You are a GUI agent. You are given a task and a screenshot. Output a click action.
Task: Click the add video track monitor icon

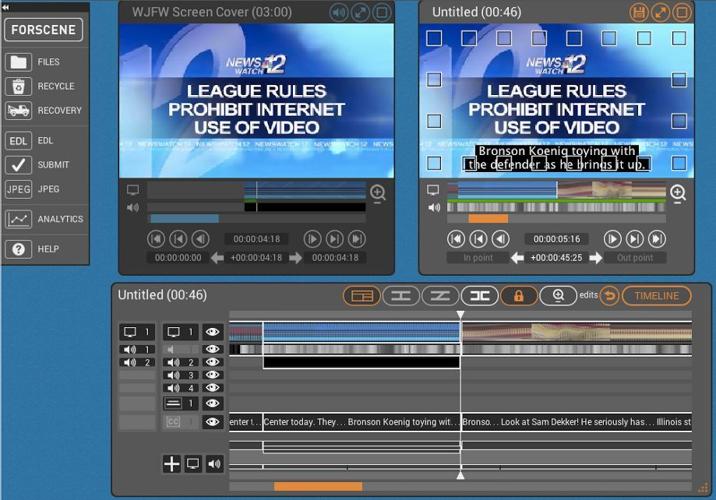(193, 464)
